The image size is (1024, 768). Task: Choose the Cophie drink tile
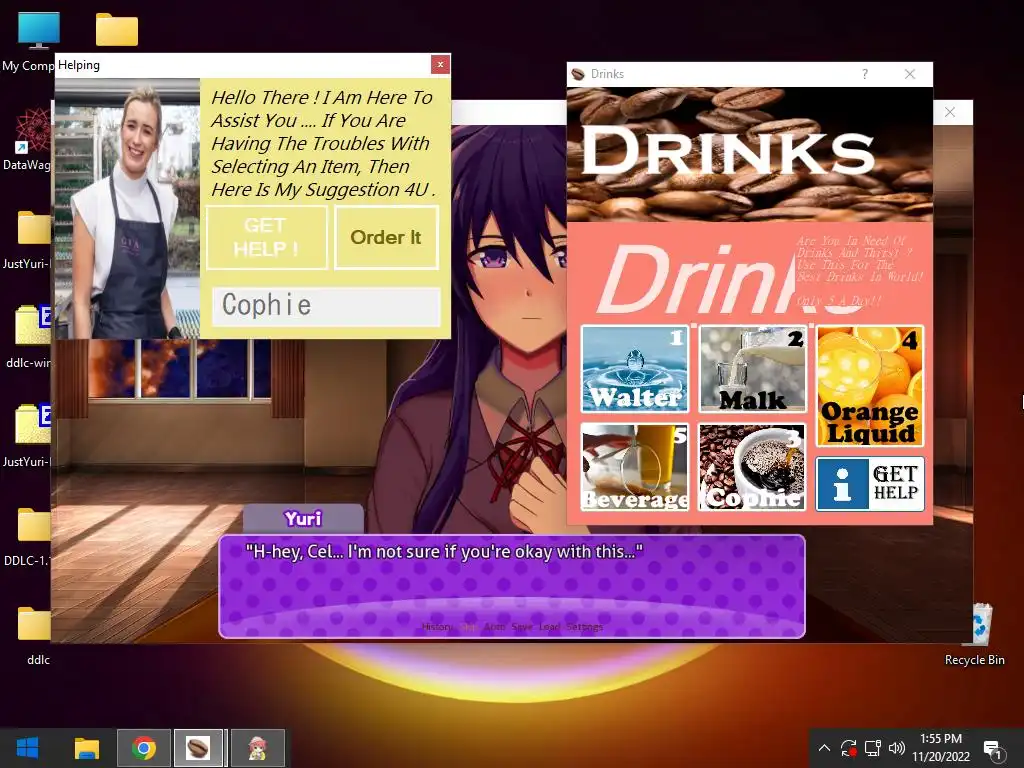(x=752, y=467)
